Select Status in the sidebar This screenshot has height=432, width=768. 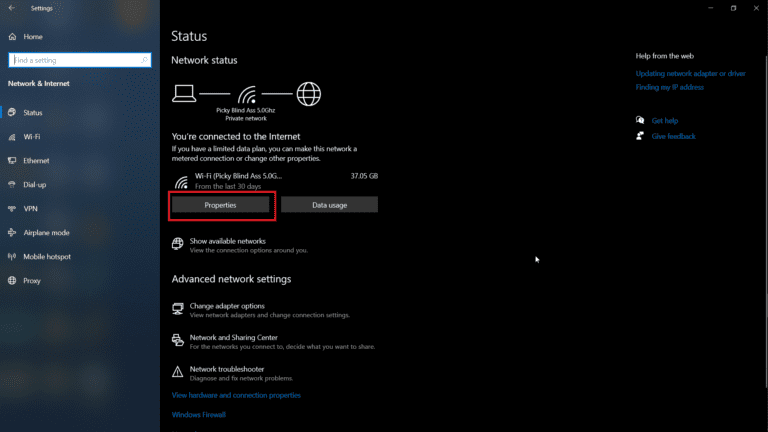pyautogui.click(x=33, y=113)
